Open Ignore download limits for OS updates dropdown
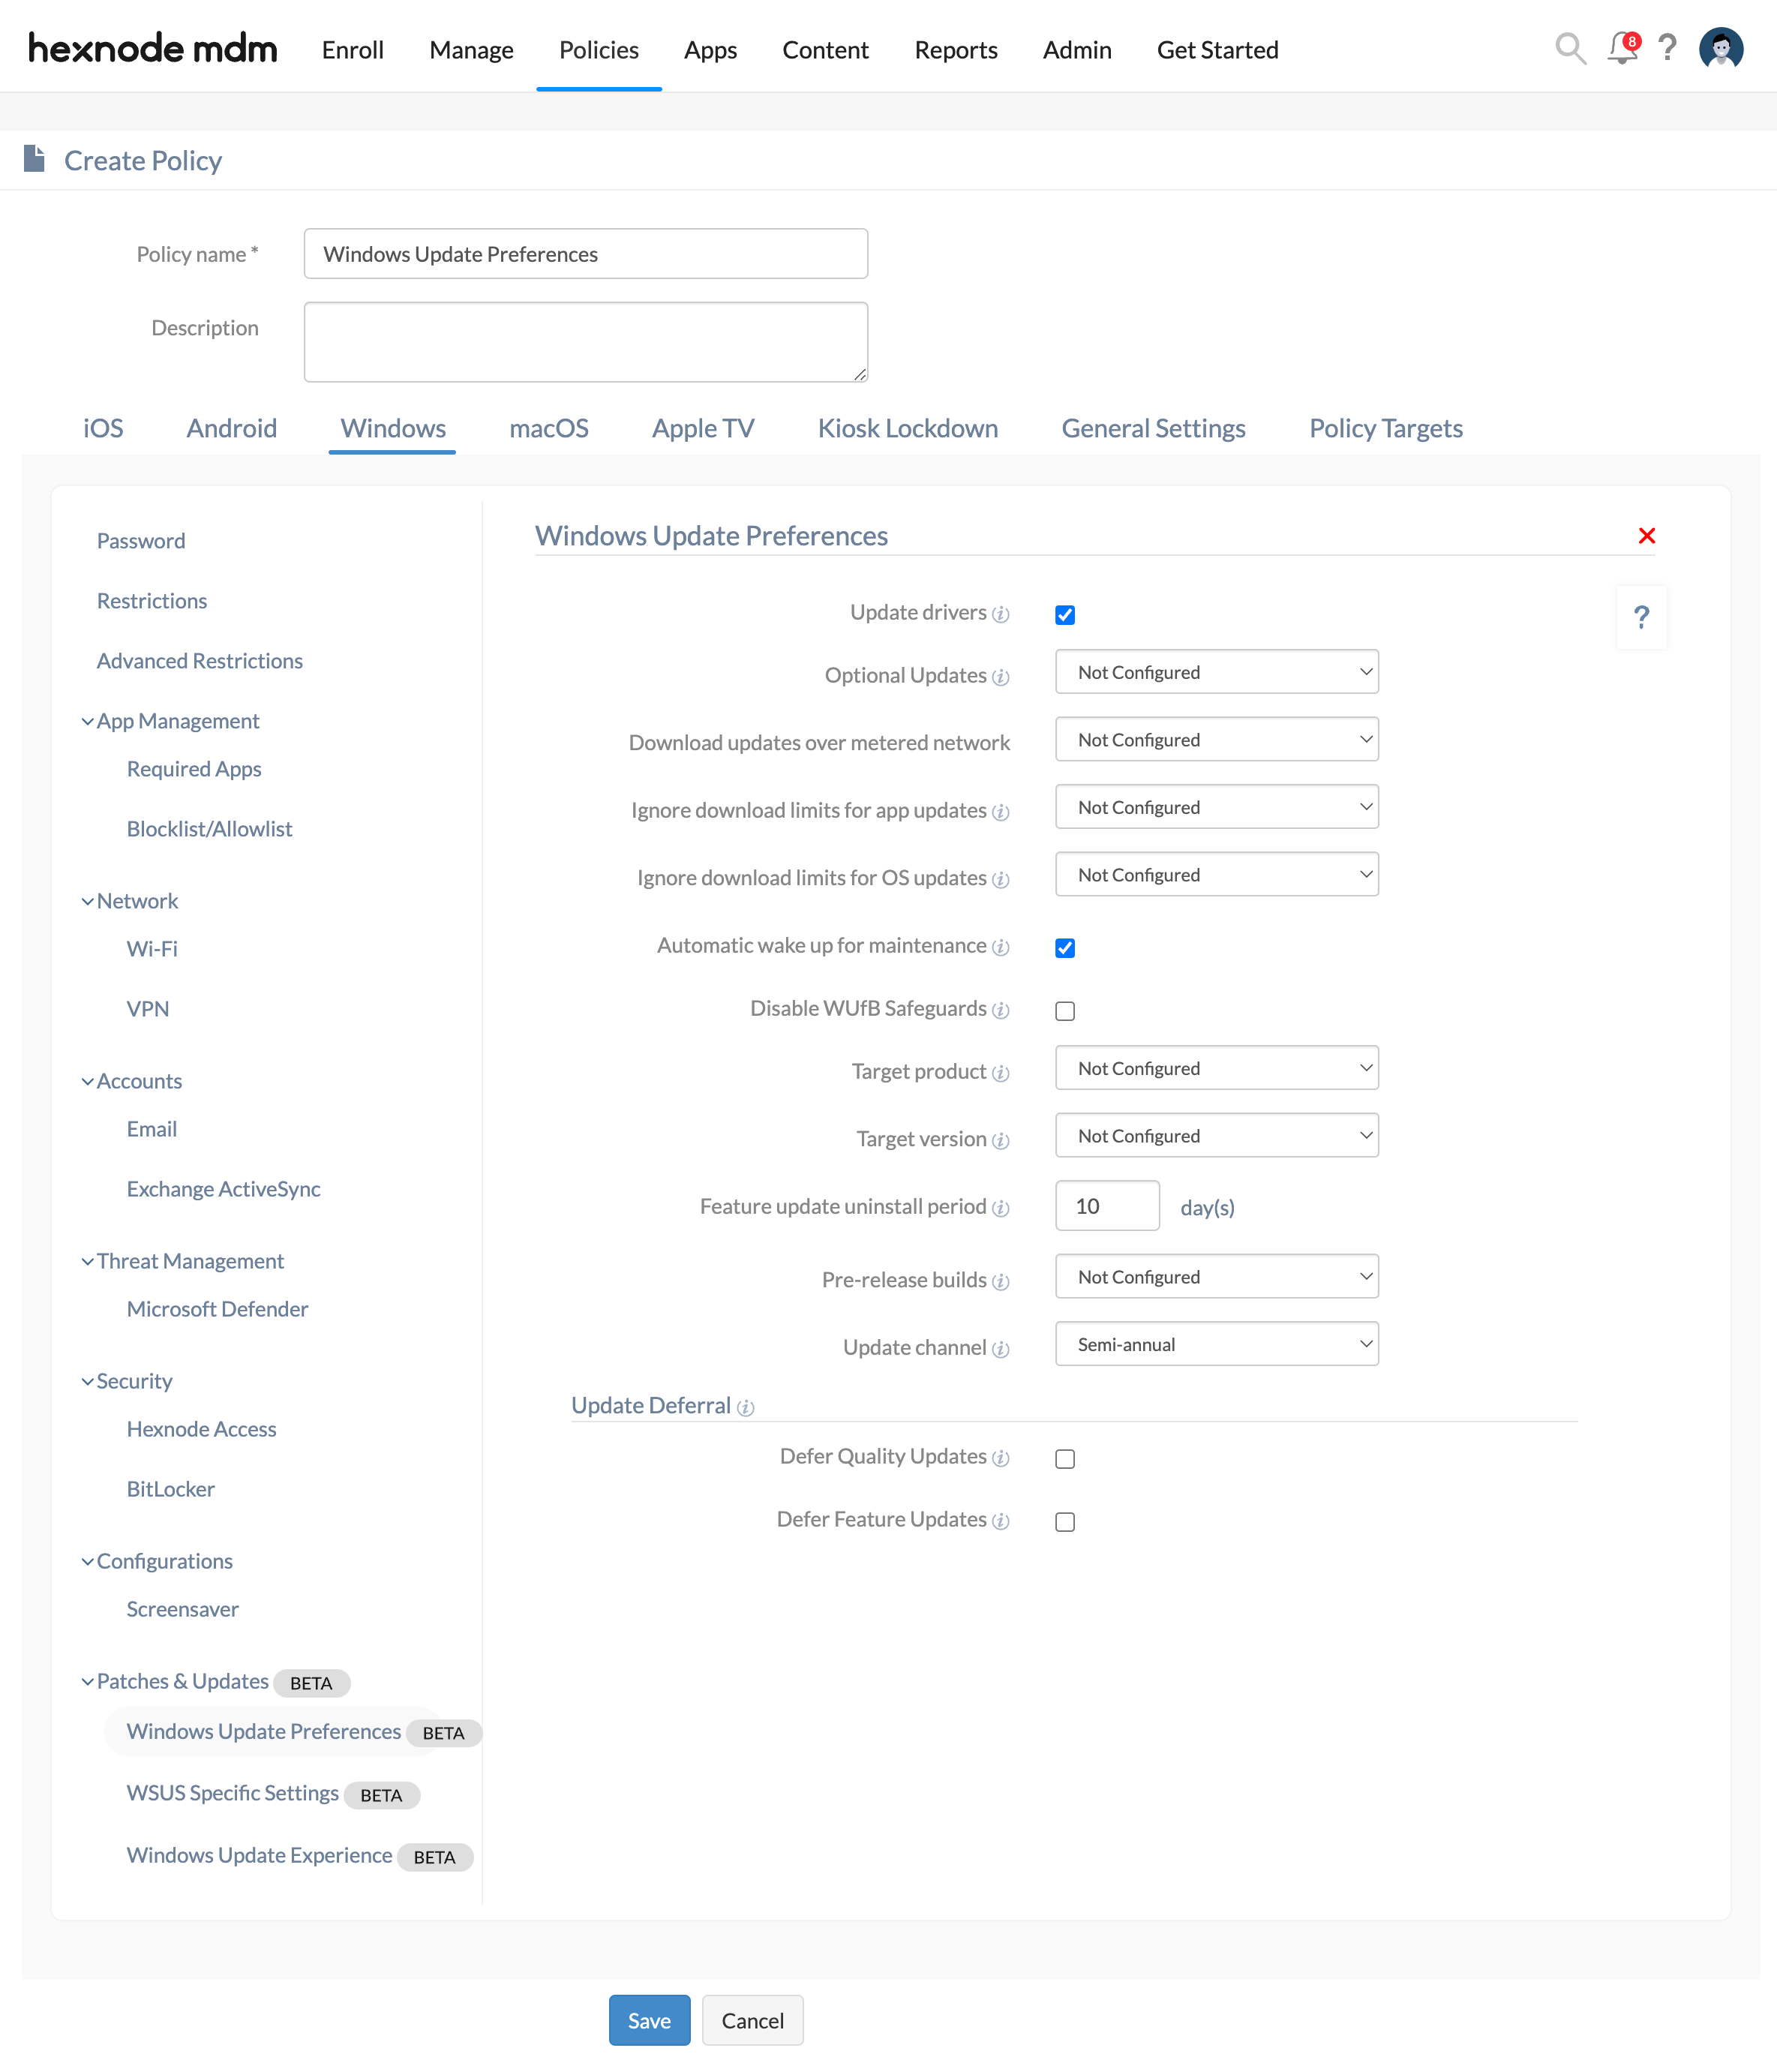Image resolution: width=1777 pixels, height=2072 pixels. (x=1216, y=874)
